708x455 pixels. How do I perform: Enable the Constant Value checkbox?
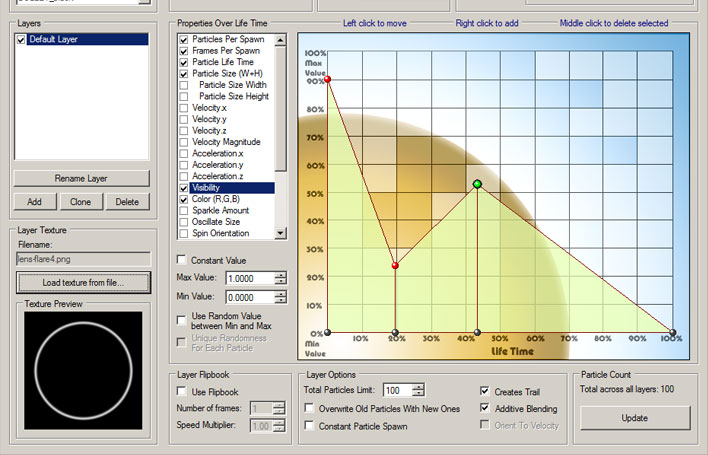pyautogui.click(x=182, y=260)
